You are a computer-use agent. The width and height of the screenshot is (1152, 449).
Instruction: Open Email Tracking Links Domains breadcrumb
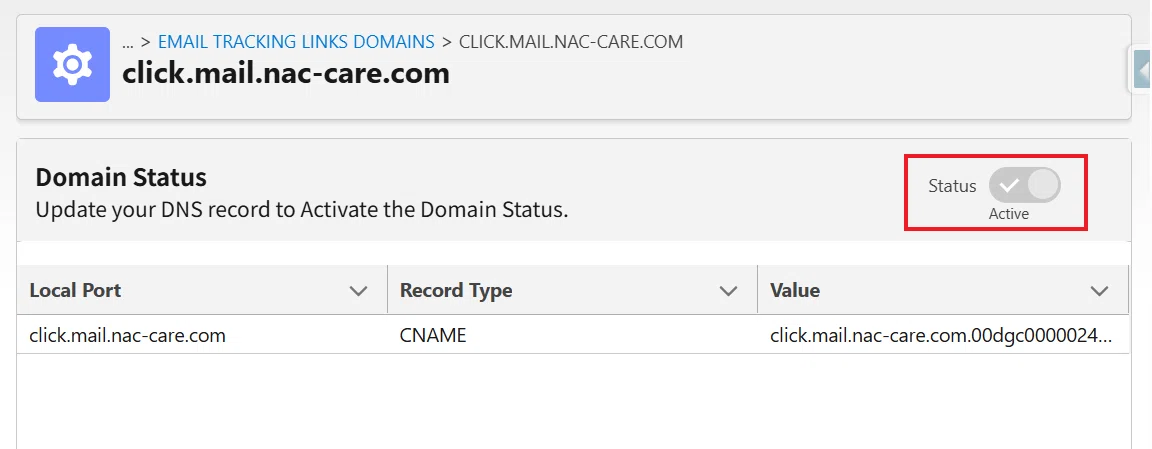pos(296,42)
